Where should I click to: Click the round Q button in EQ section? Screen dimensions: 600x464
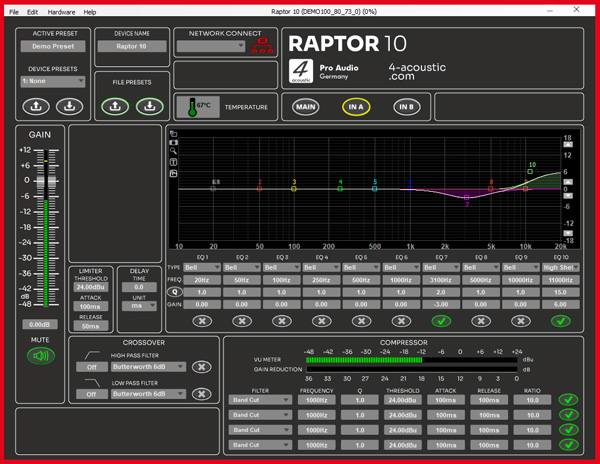(175, 293)
